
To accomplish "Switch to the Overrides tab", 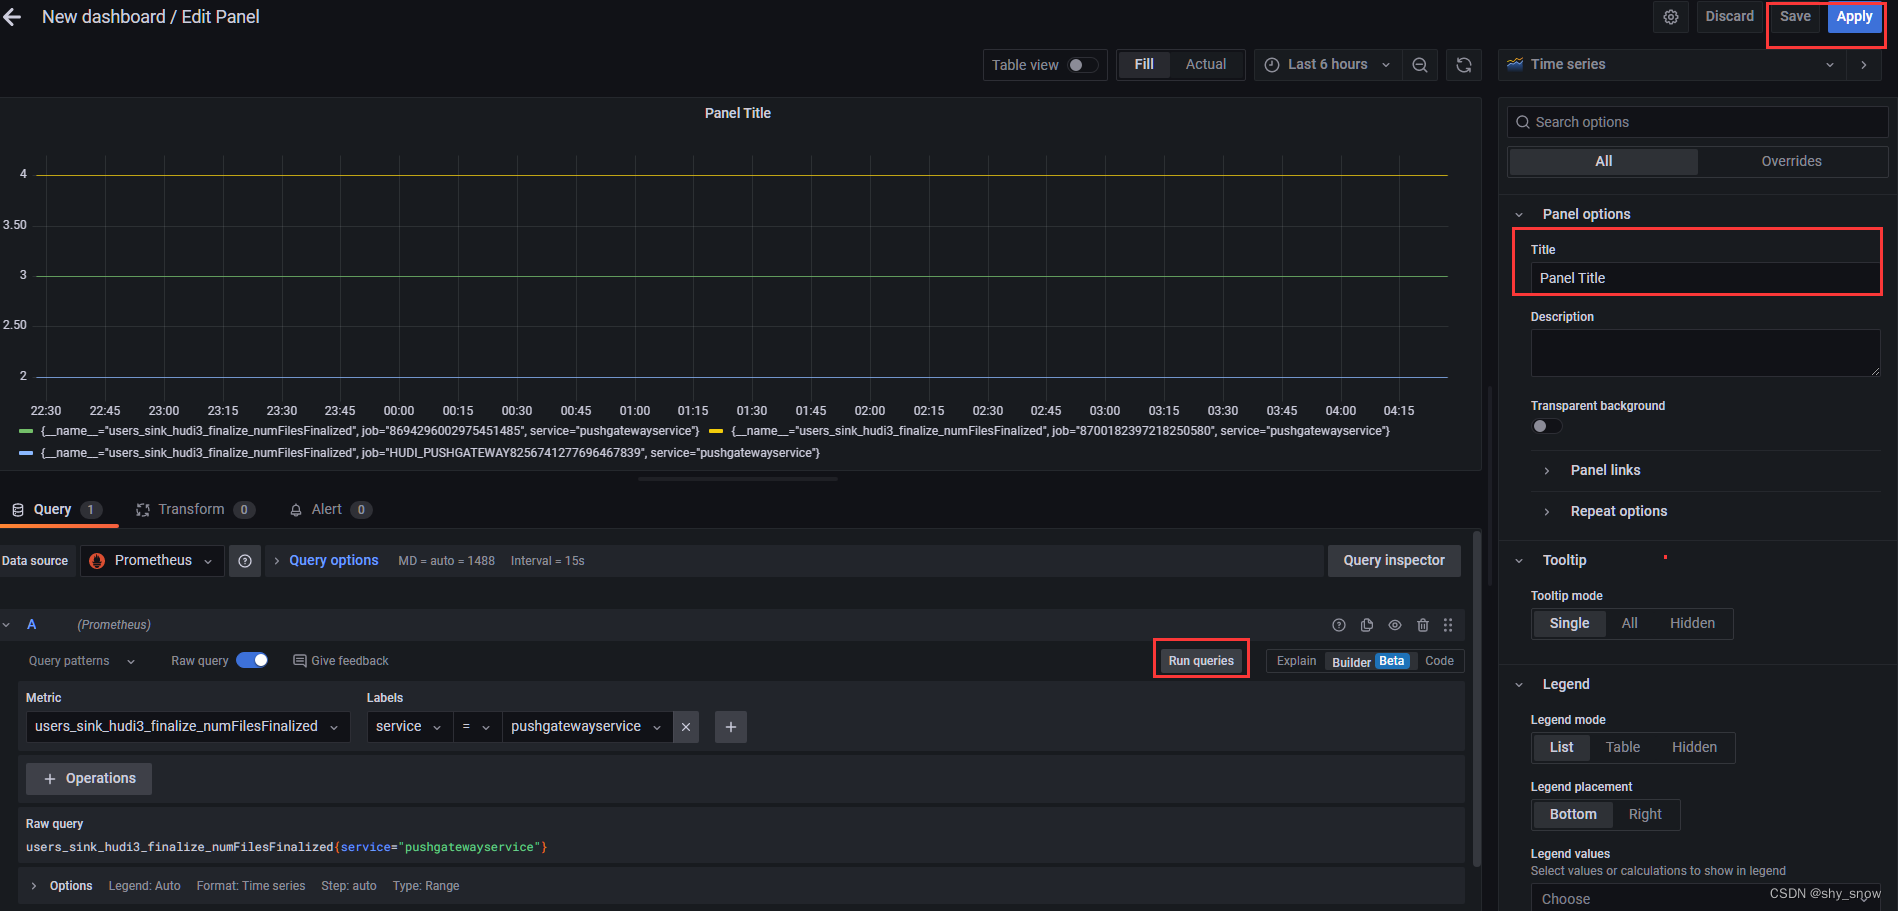I will 1790,161.
